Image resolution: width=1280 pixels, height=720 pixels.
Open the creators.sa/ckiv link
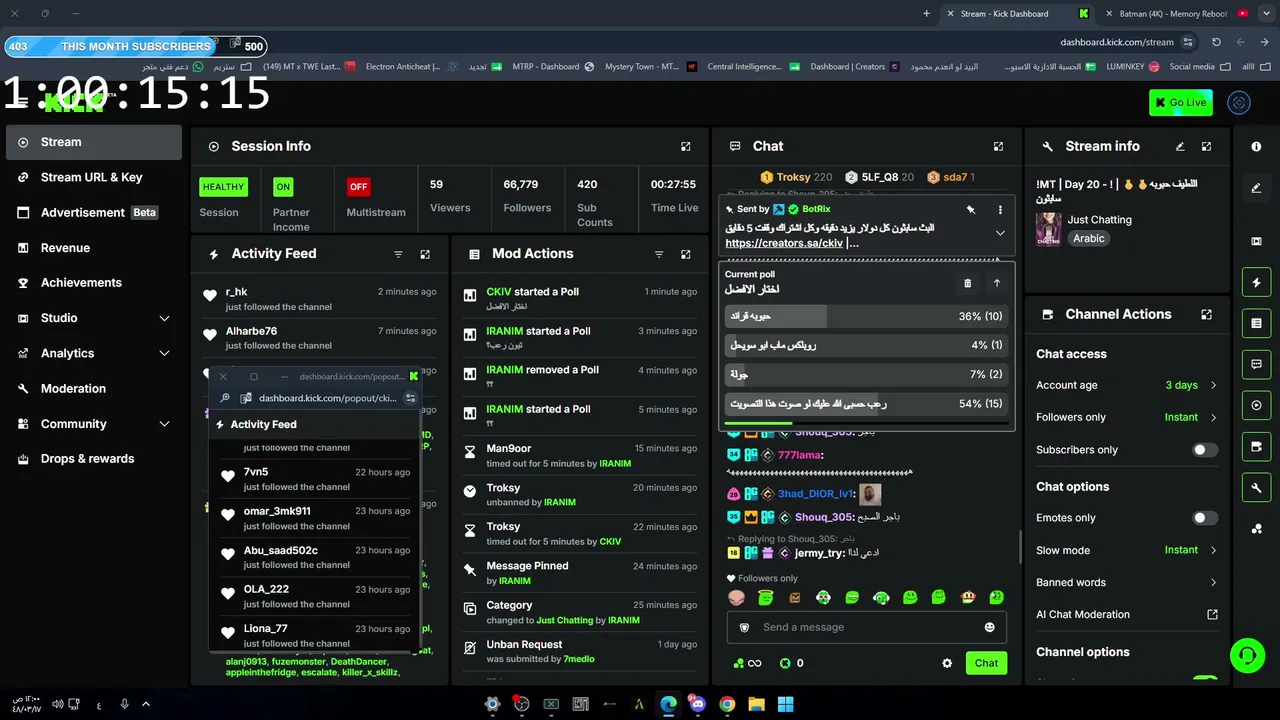tap(785, 243)
